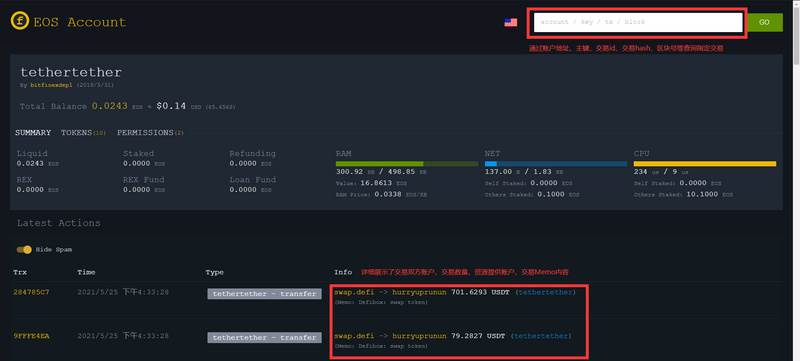
Task: Open transaction 9FFFE4EA
Action: [x=32, y=337]
